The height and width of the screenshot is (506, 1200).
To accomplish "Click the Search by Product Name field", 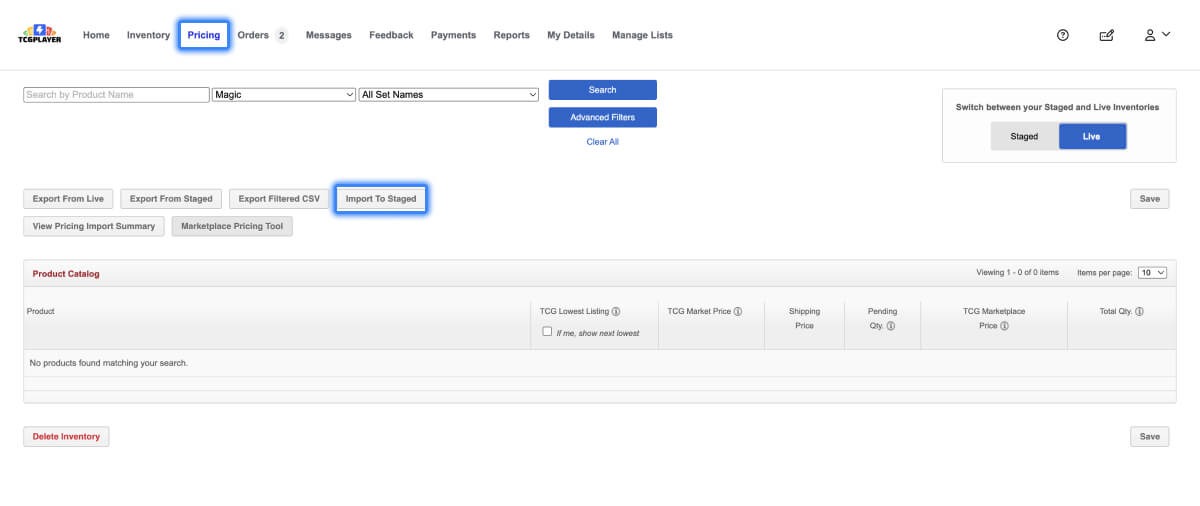I will [x=116, y=95].
